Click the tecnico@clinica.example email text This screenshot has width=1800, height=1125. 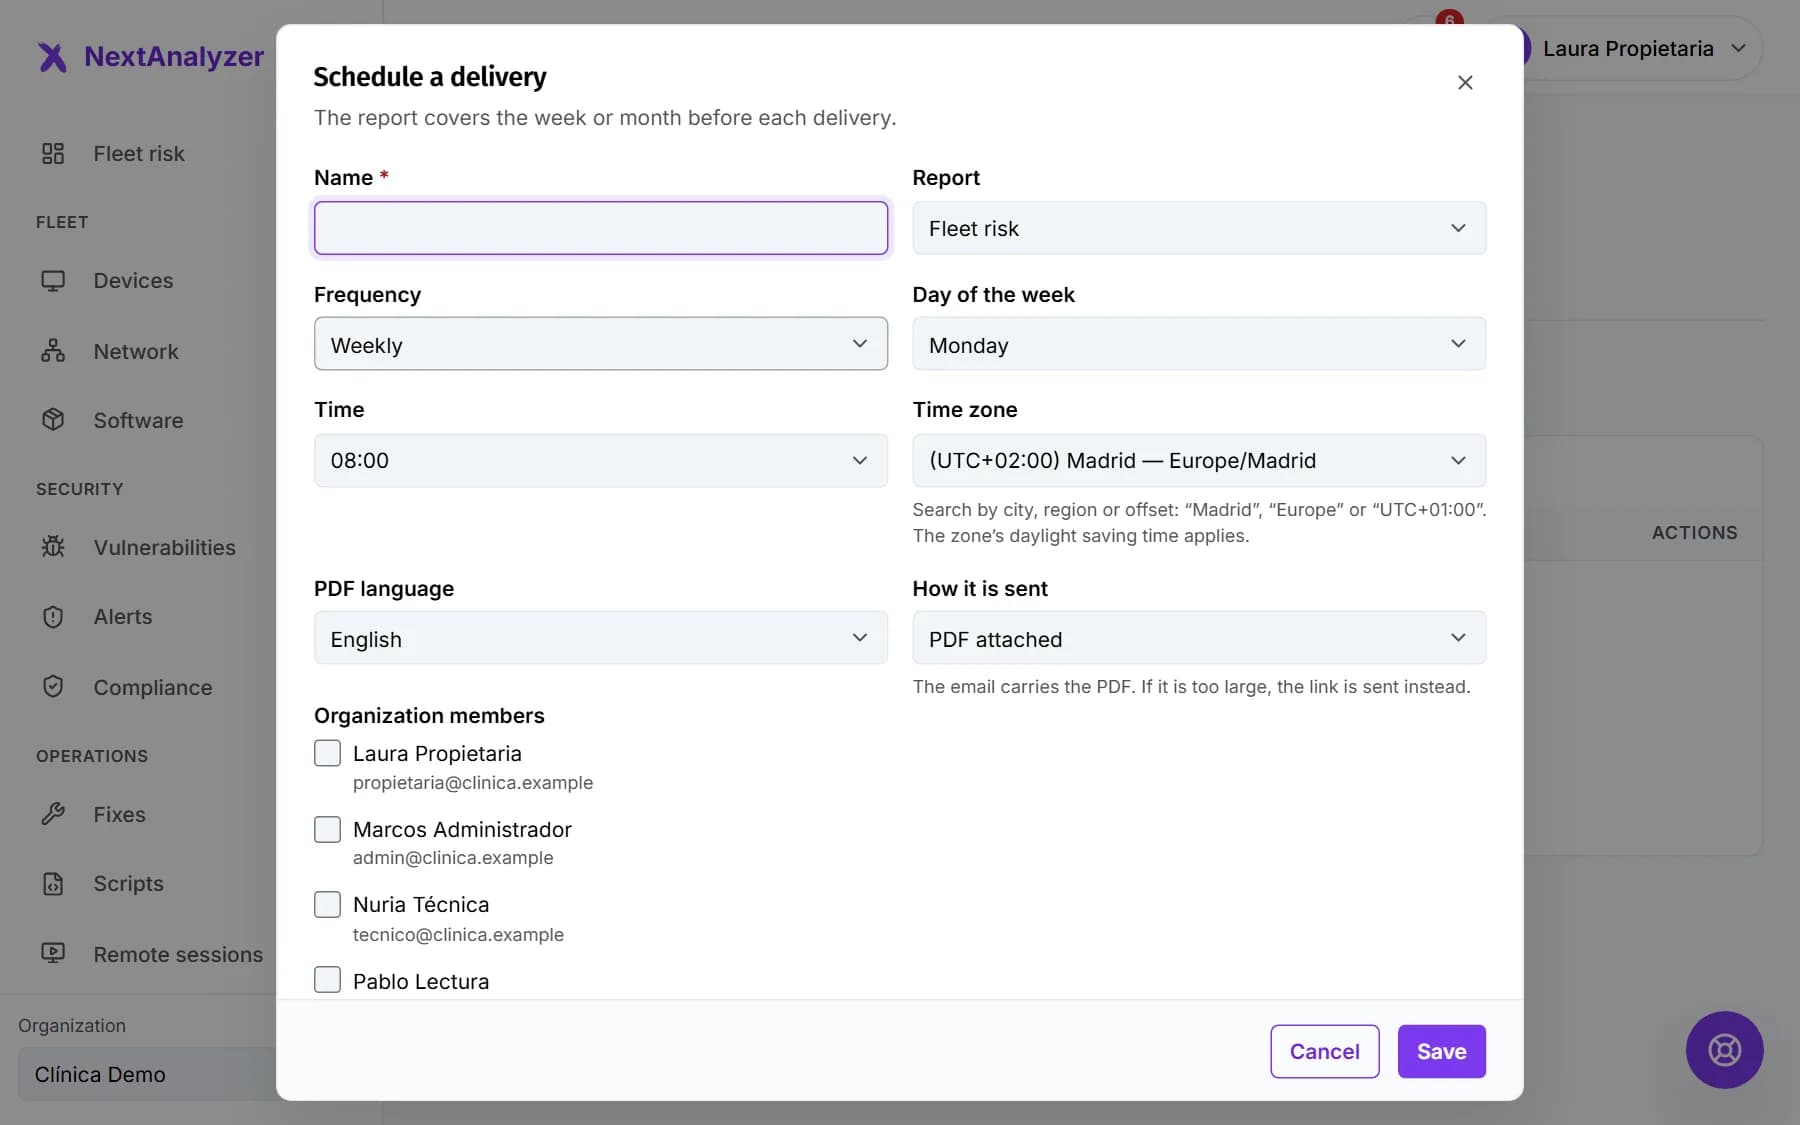point(458,934)
